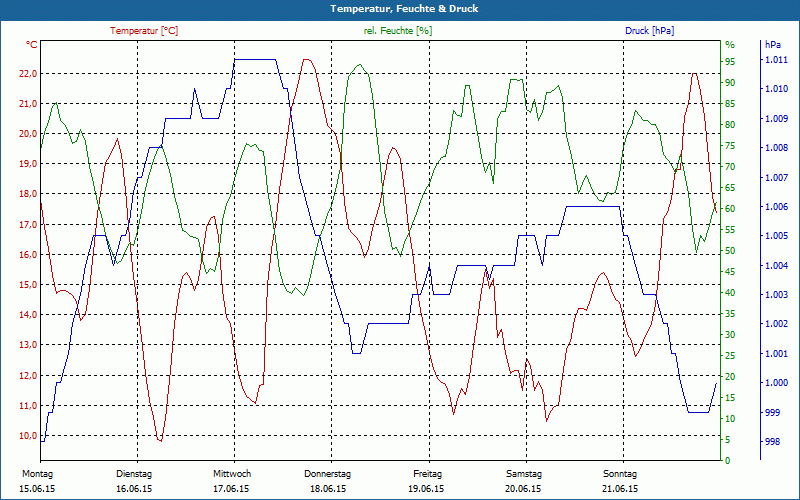Click the "20,0" temperature axis value
The width and height of the screenshot is (800, 500).
point(29,134)
